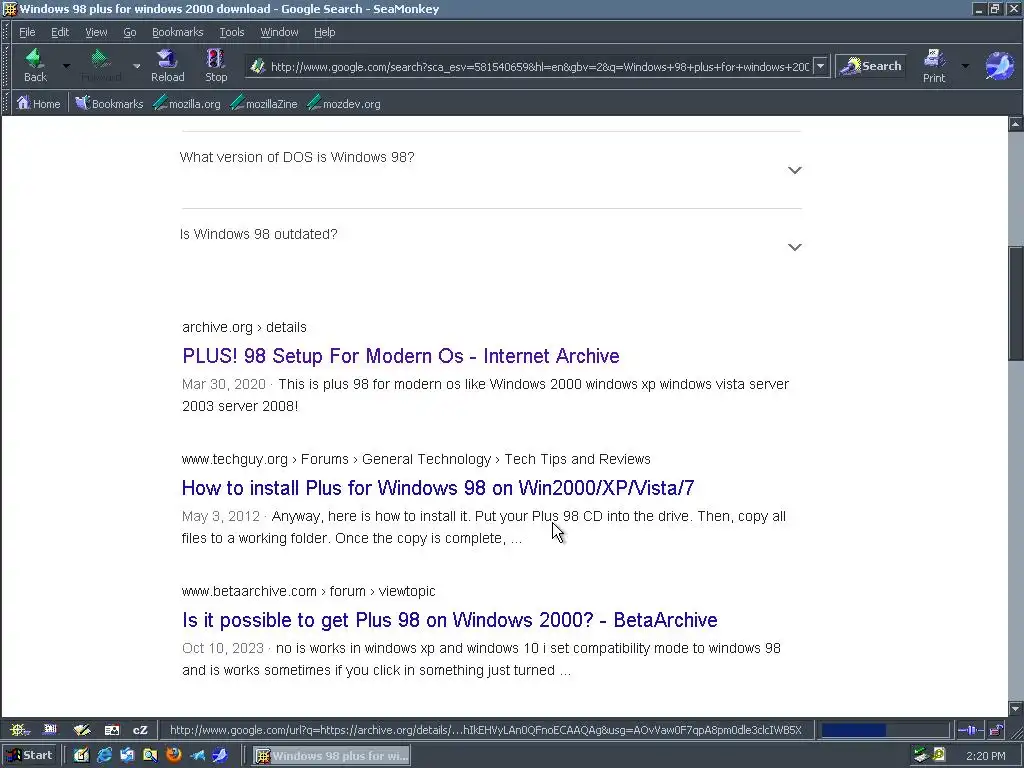
Task: Open the View menu
Action: point(96,32)
